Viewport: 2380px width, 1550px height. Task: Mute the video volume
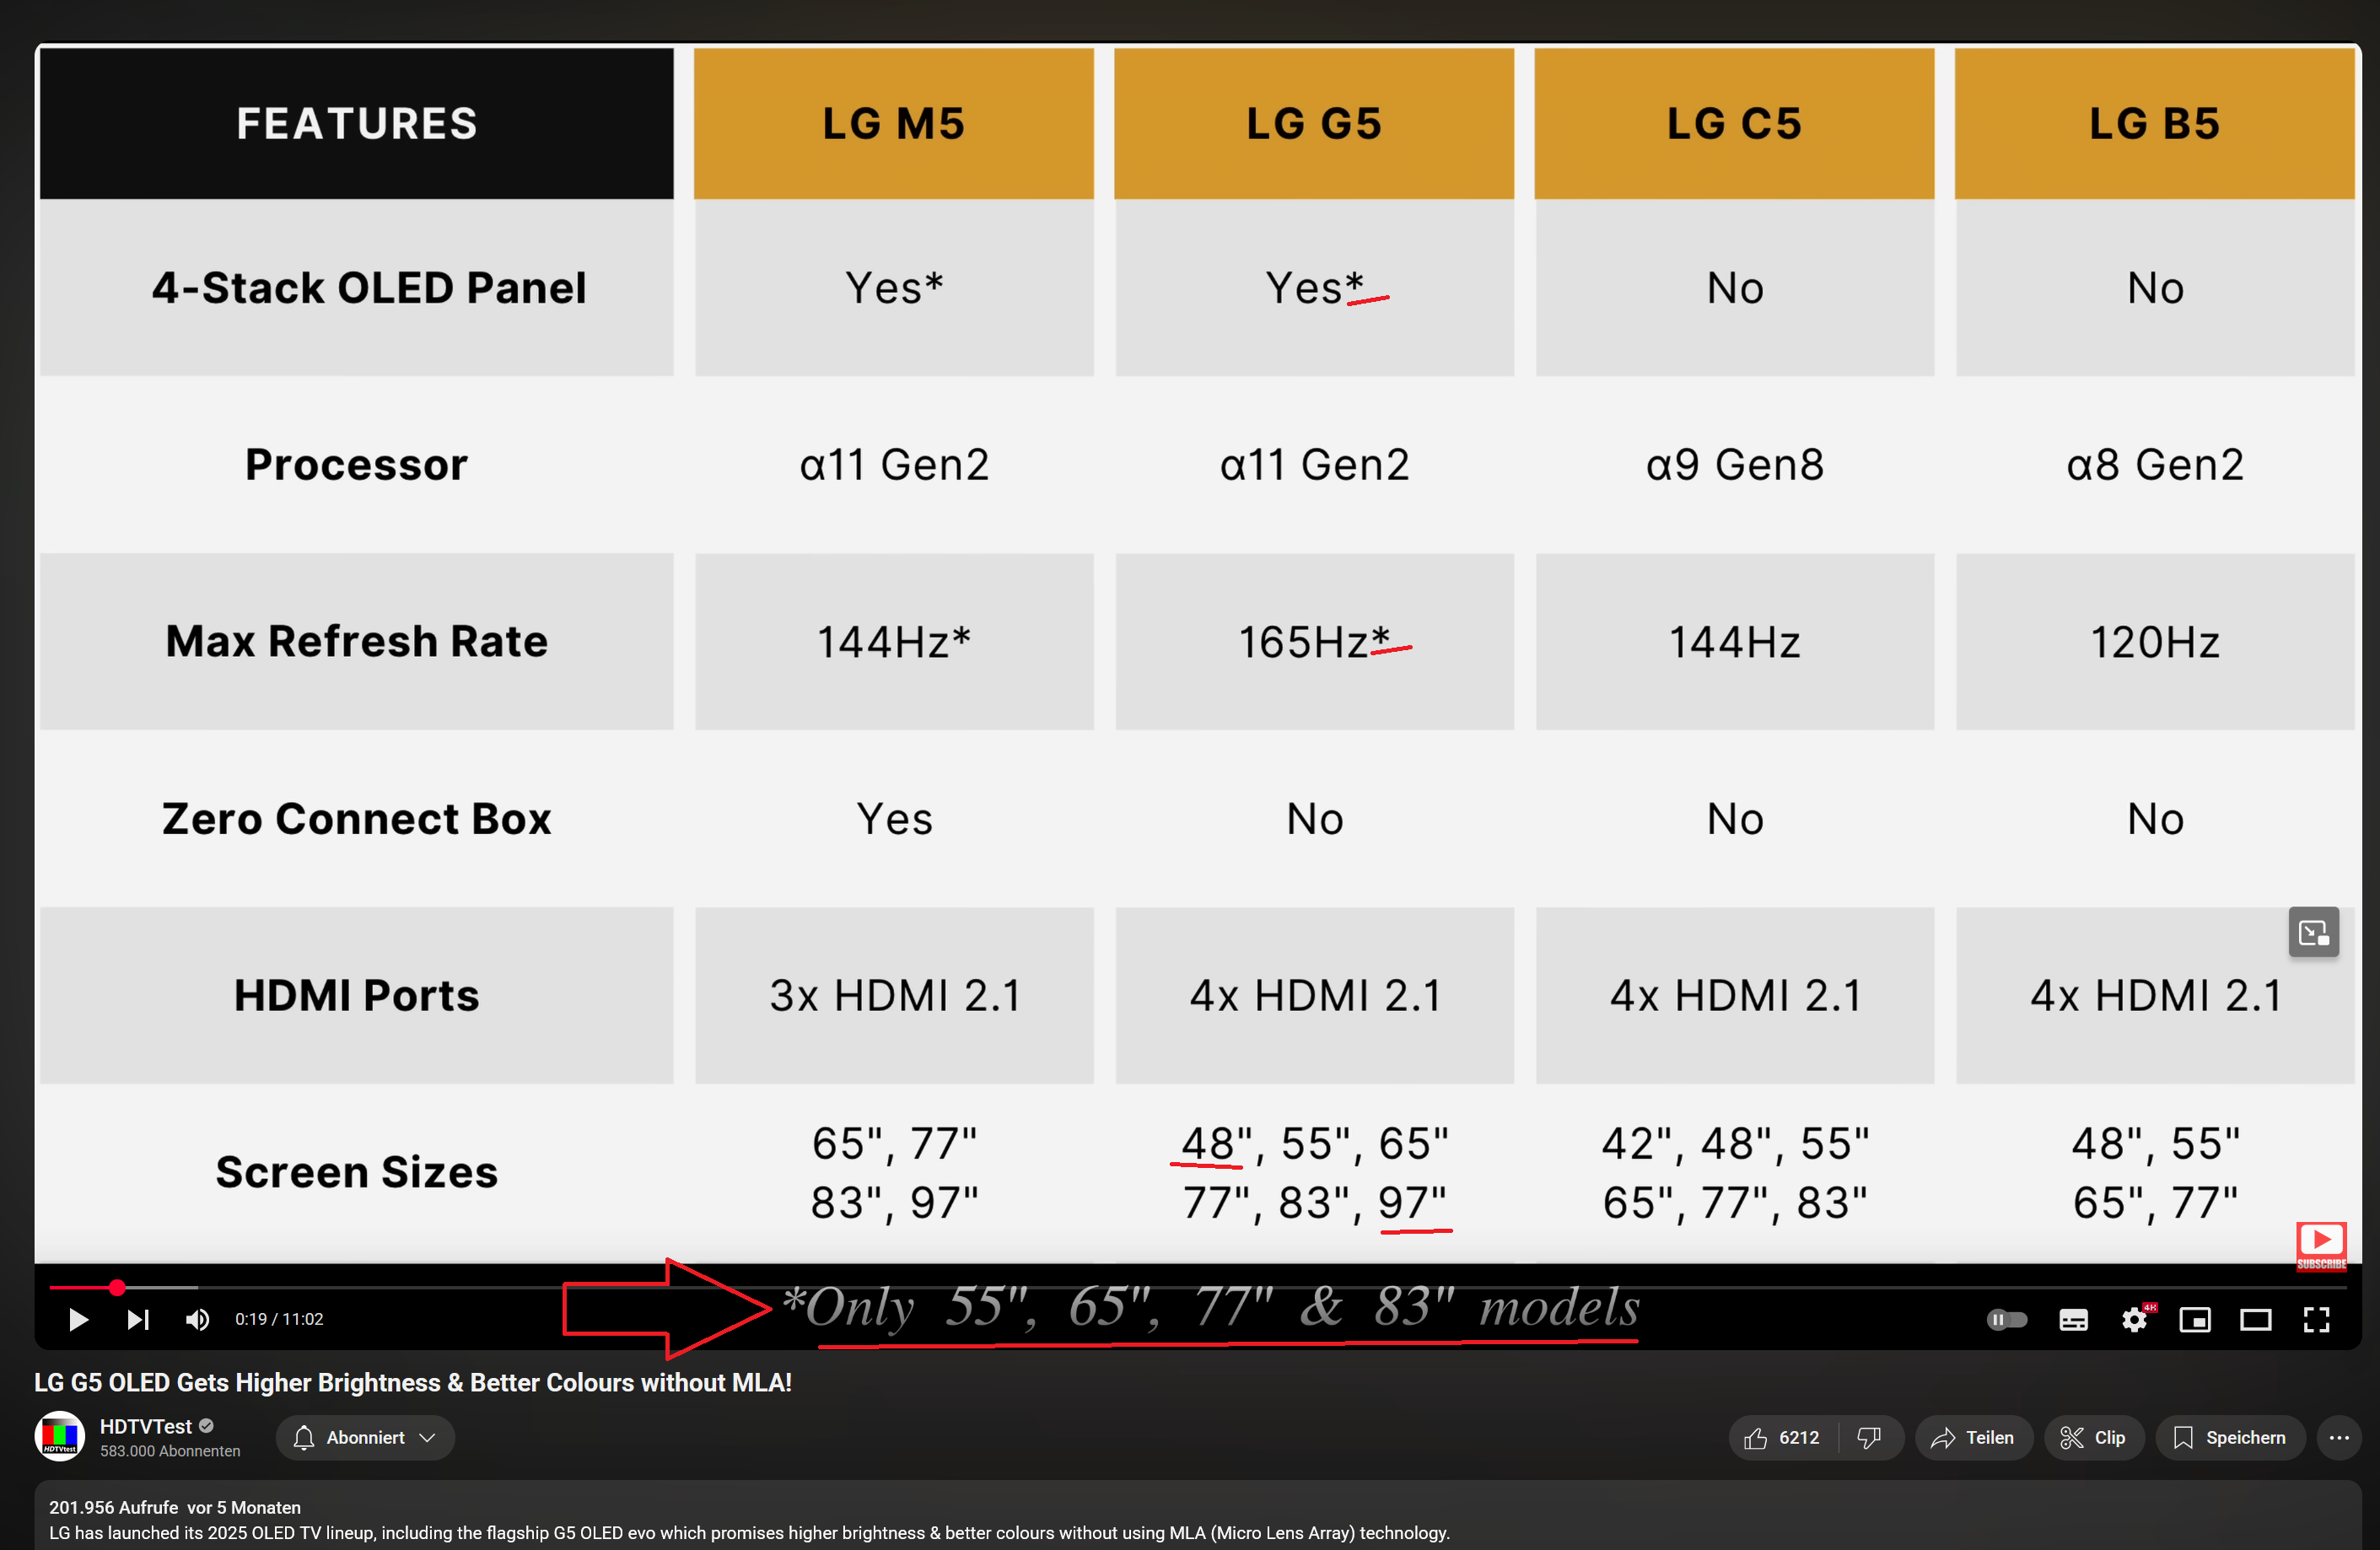pos(197,1320)
